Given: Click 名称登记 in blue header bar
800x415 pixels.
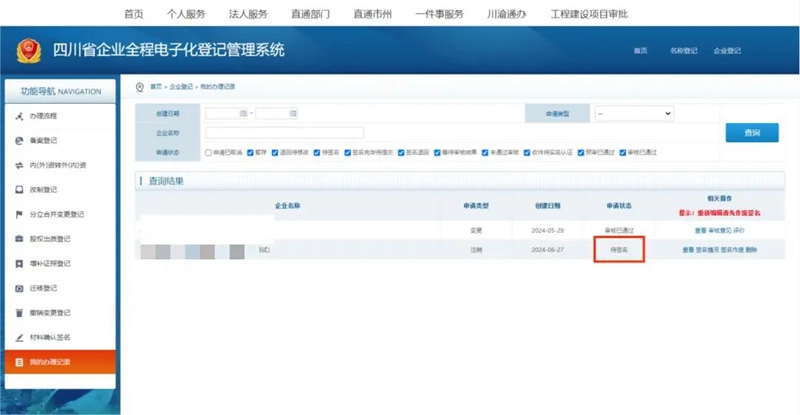Looking at the screenshot, I should point(684,51).
